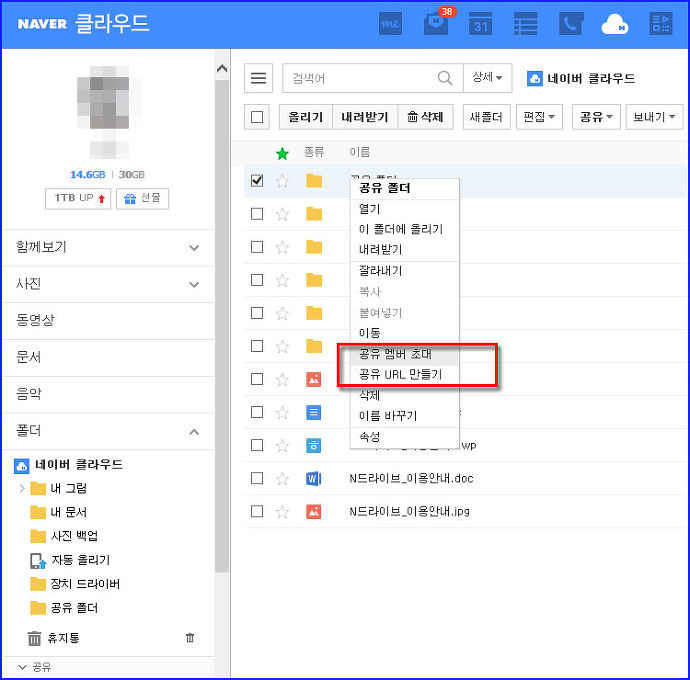Select 이동 in context menu
Image resolution: width=690 pixels, height=680 pixels.
(369, 333)
